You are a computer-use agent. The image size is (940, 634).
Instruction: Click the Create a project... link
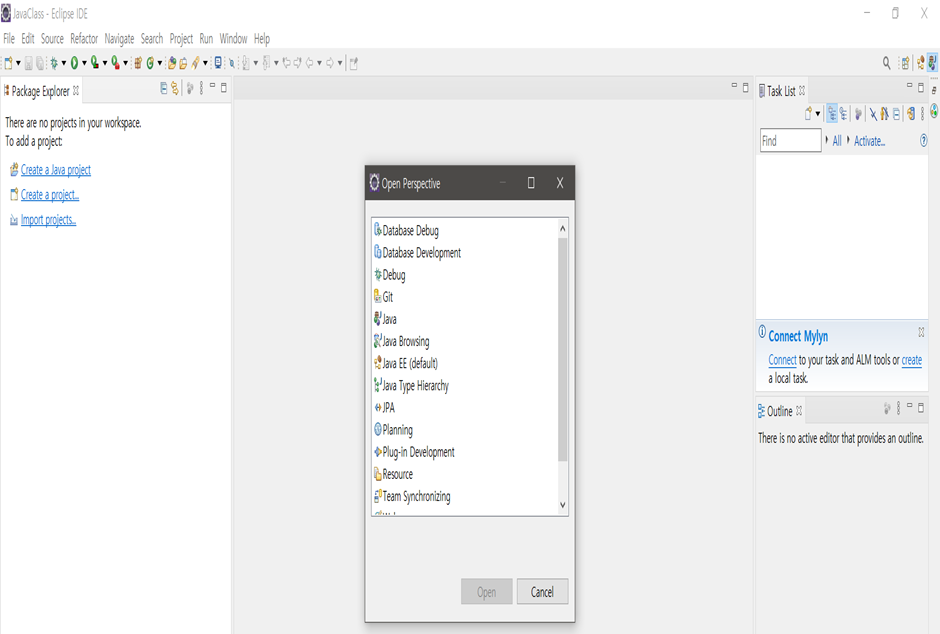pyautogui.click(x=50, y=195)
